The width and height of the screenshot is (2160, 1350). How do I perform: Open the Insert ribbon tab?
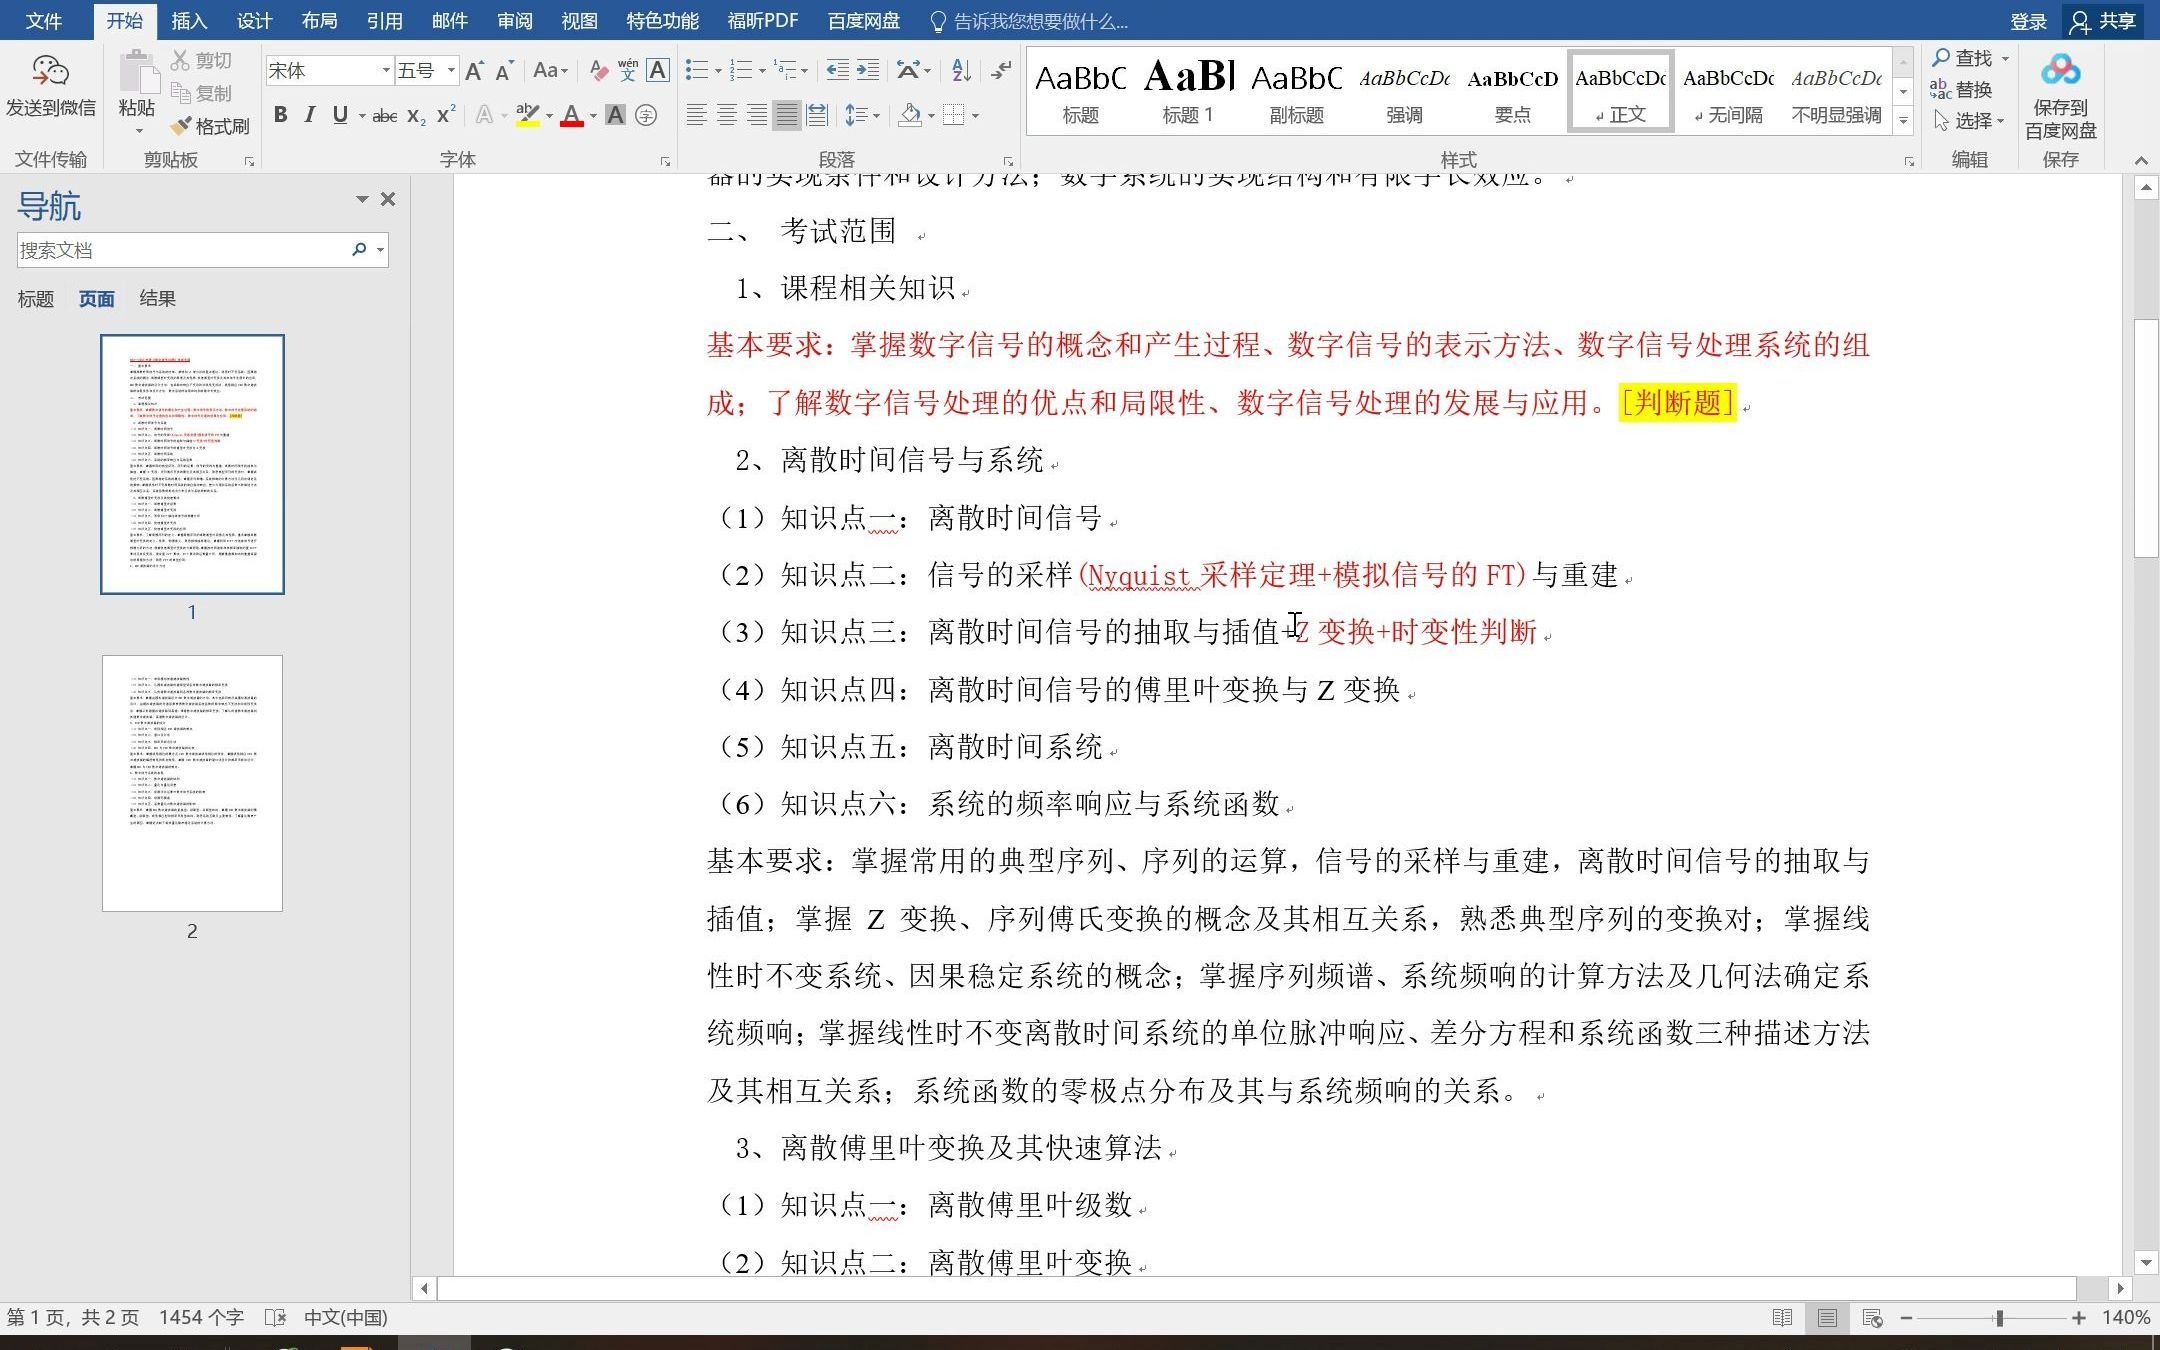[188, 21]
